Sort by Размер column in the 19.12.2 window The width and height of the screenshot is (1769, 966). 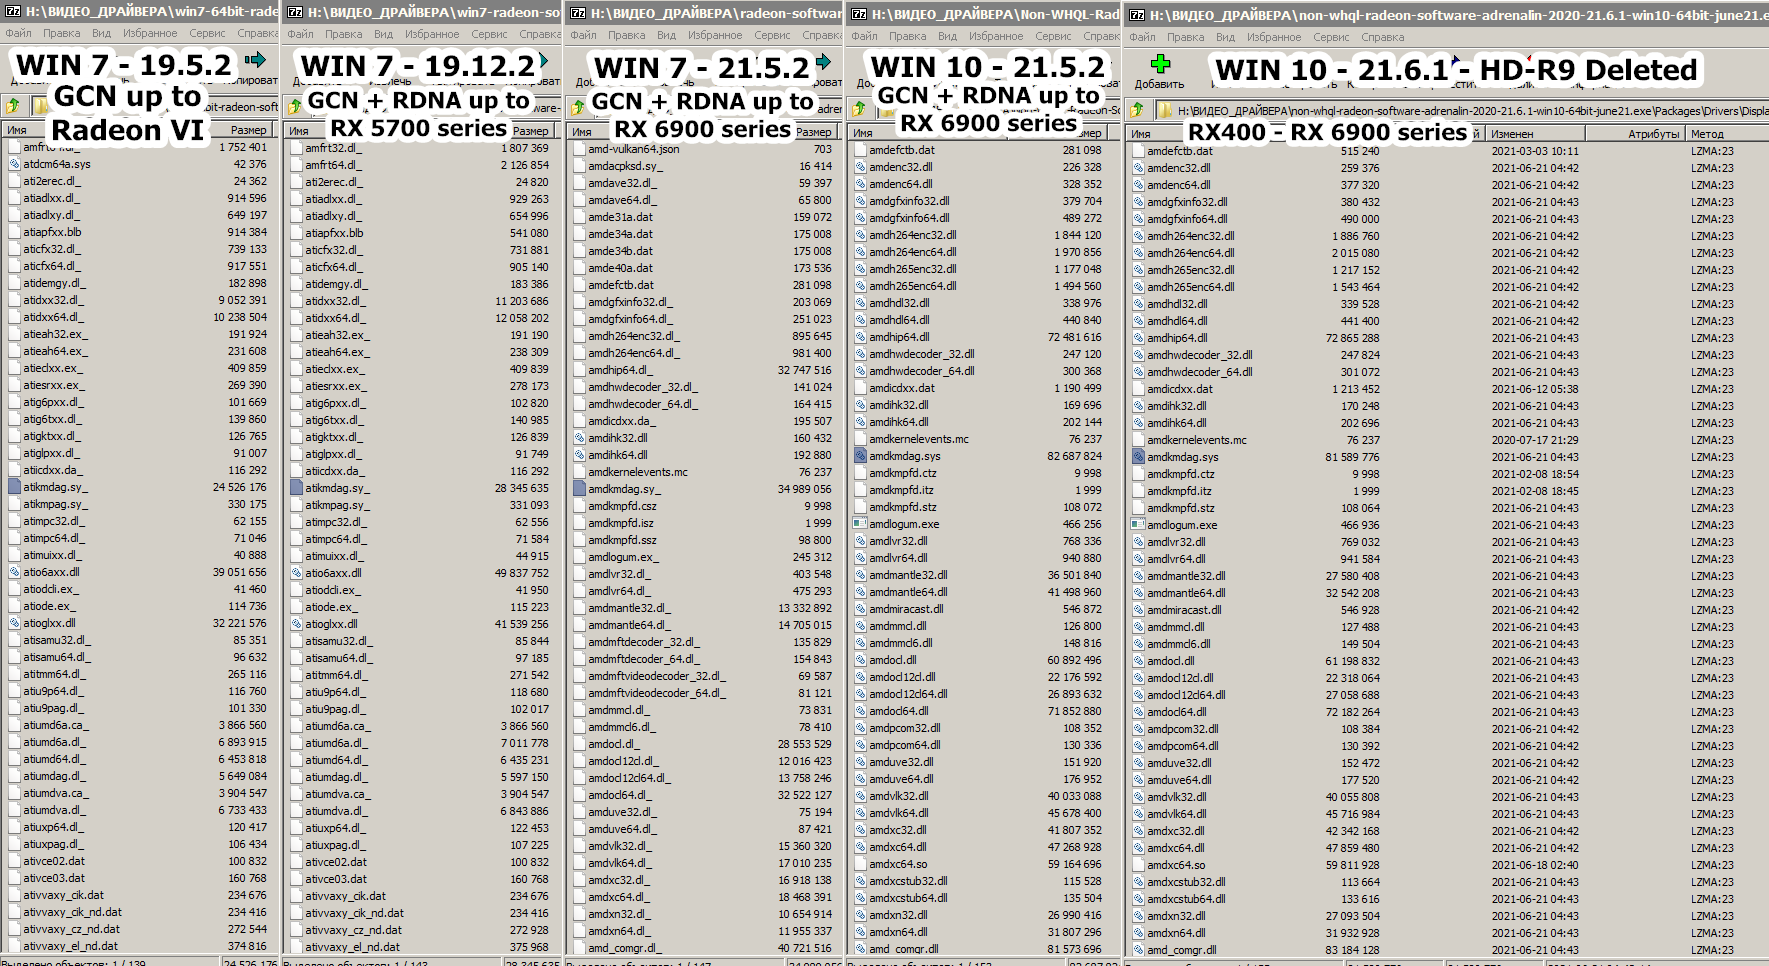530,131
